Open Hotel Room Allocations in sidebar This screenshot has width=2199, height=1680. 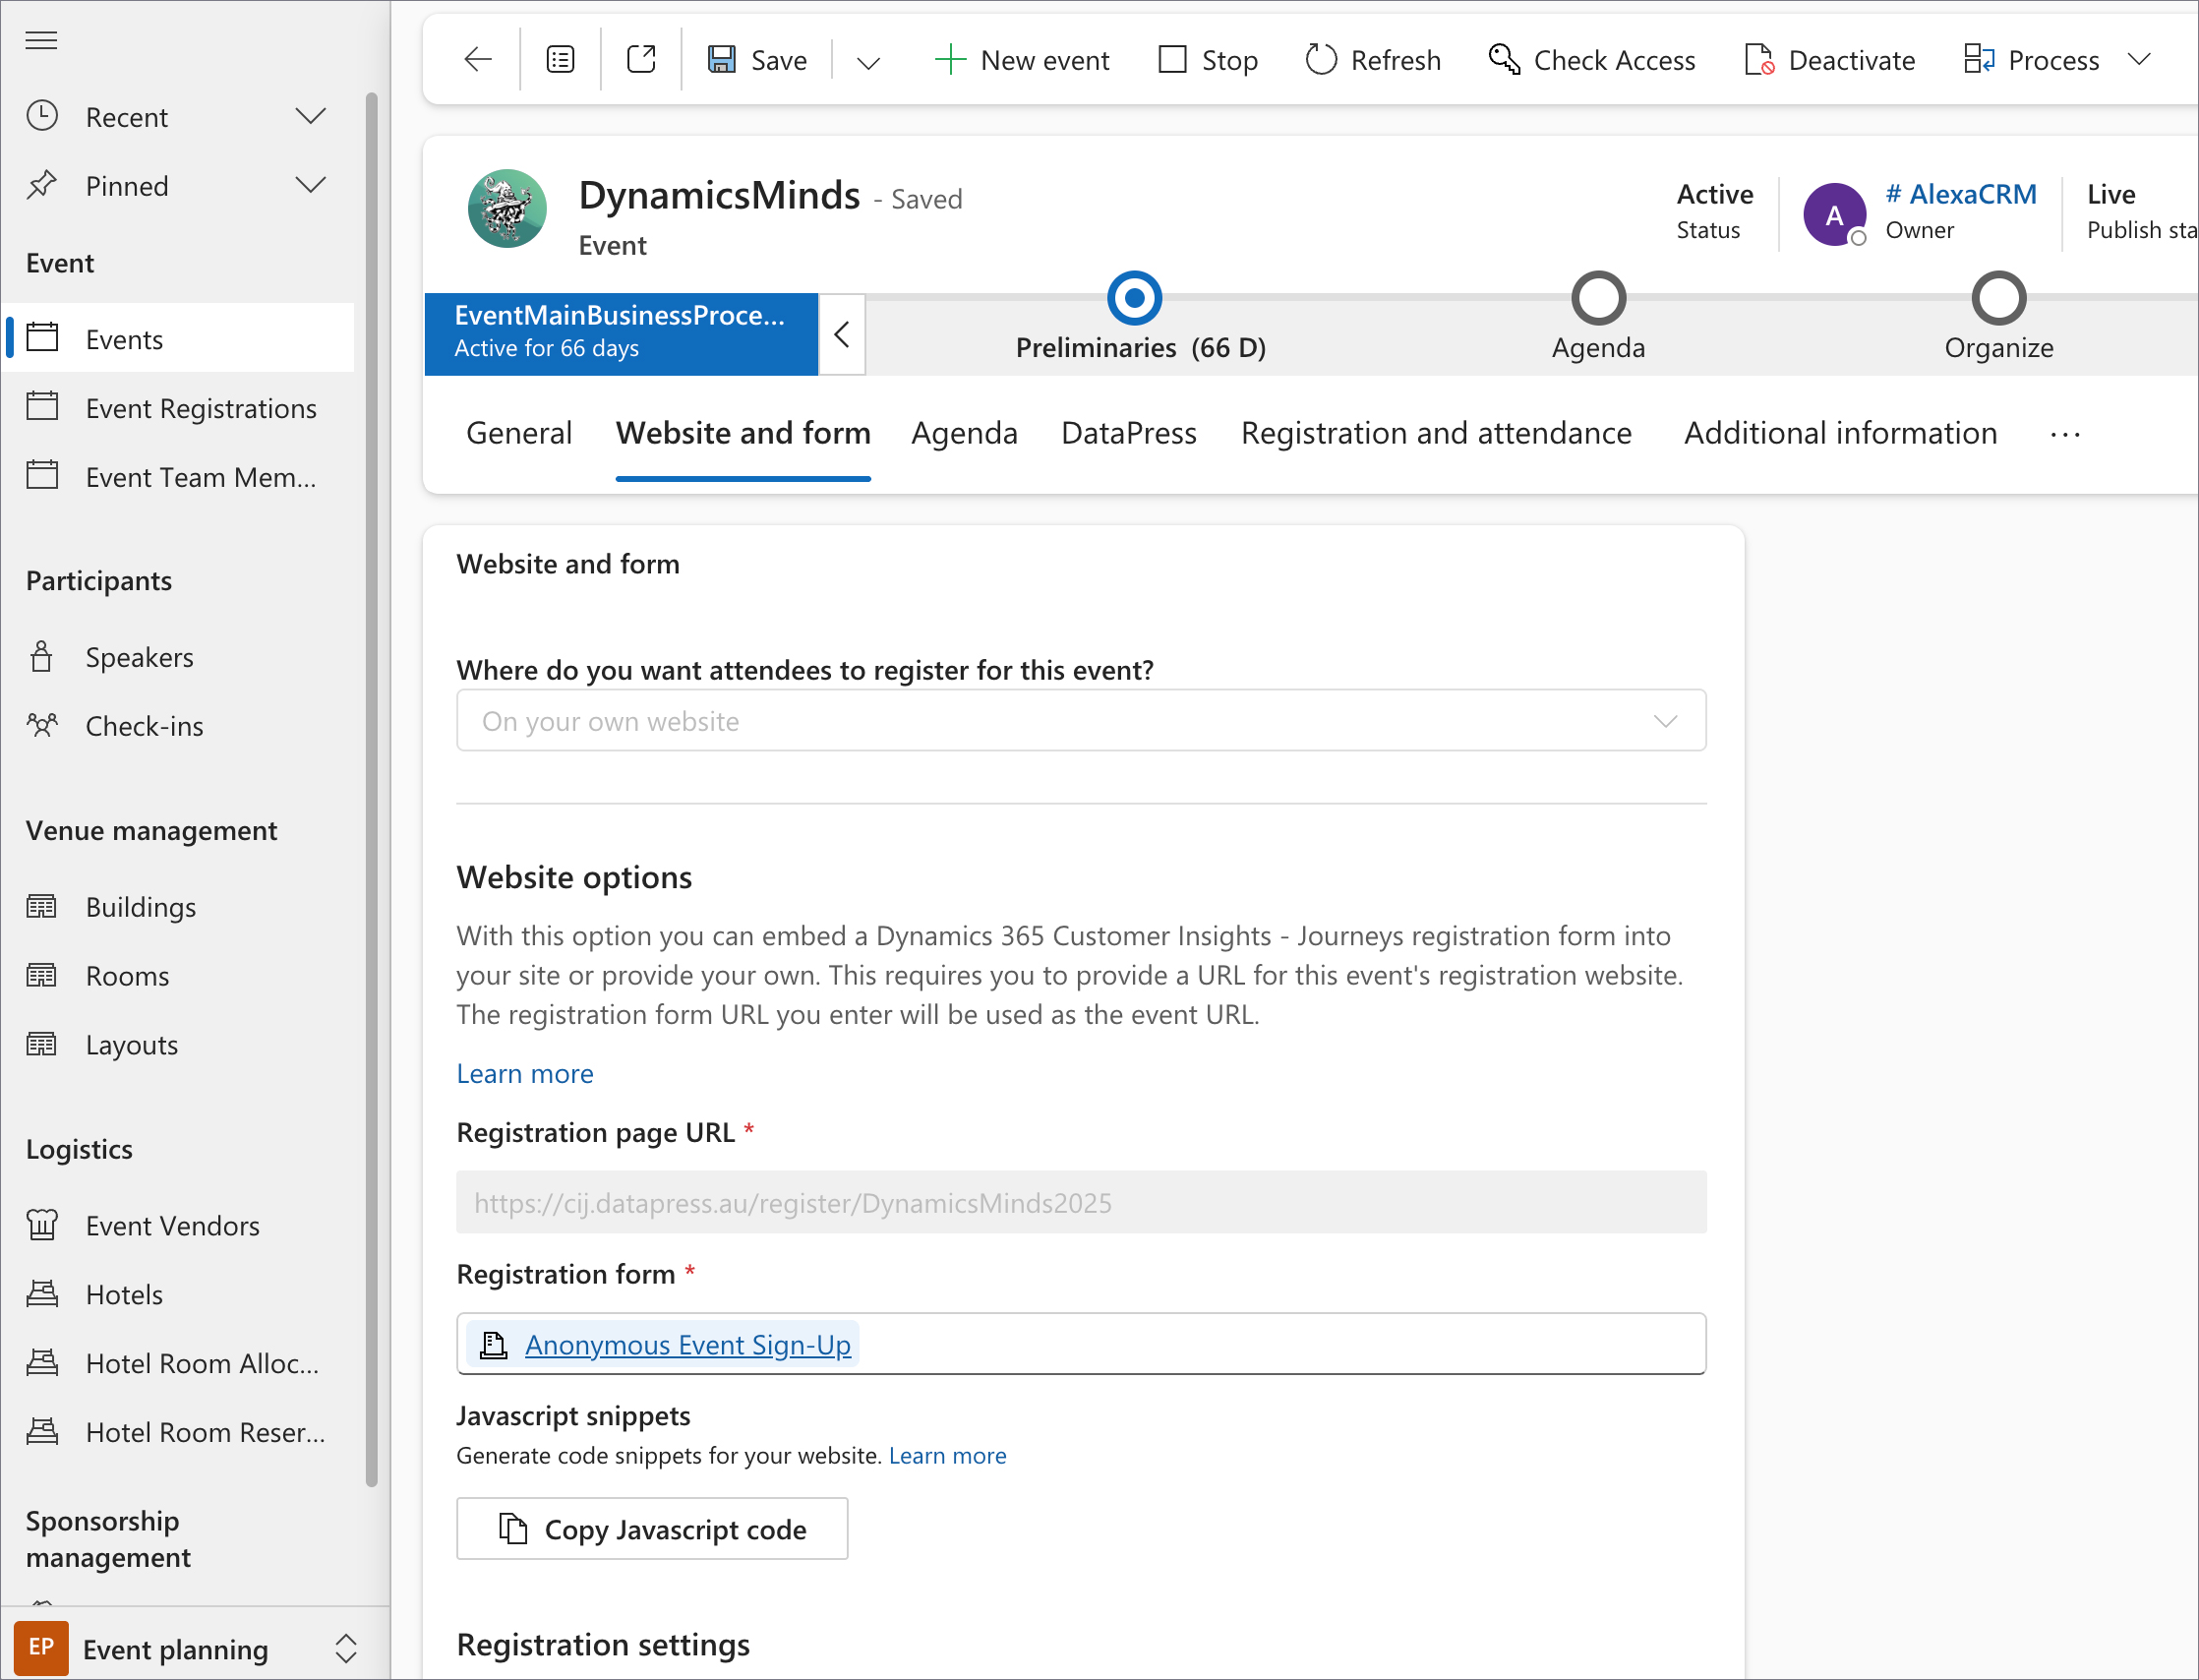178,1363
